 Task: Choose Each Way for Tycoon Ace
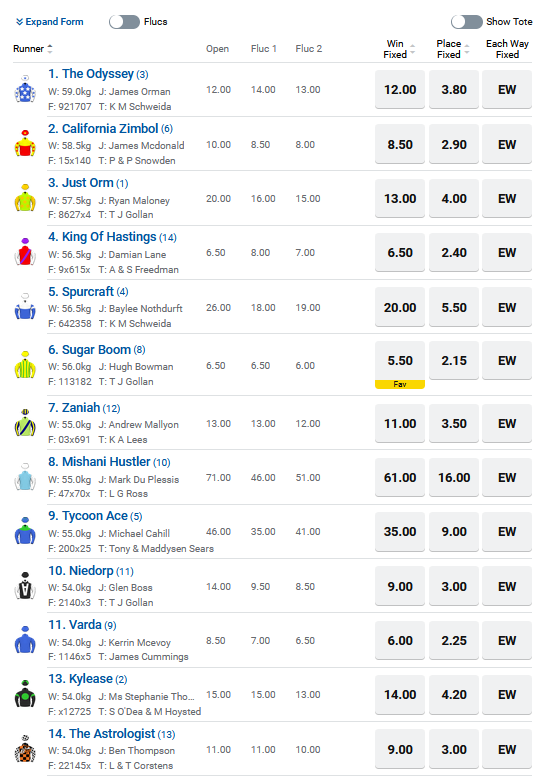tap(507, 532)
